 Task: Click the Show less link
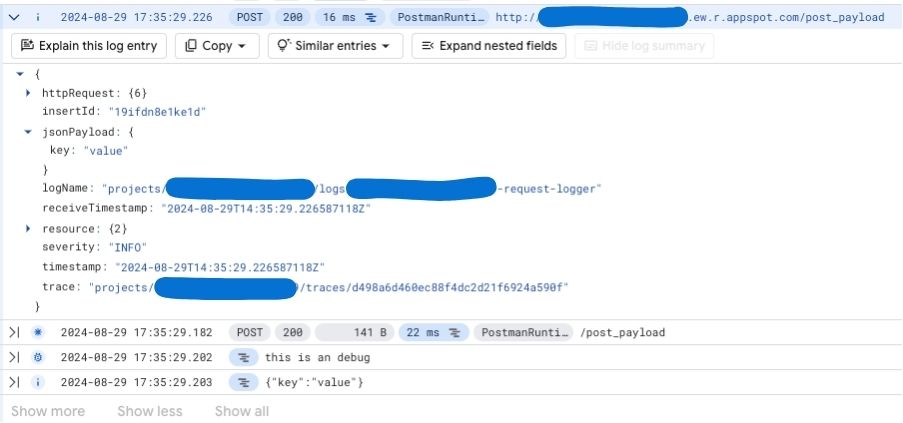[x=150, y=411]
